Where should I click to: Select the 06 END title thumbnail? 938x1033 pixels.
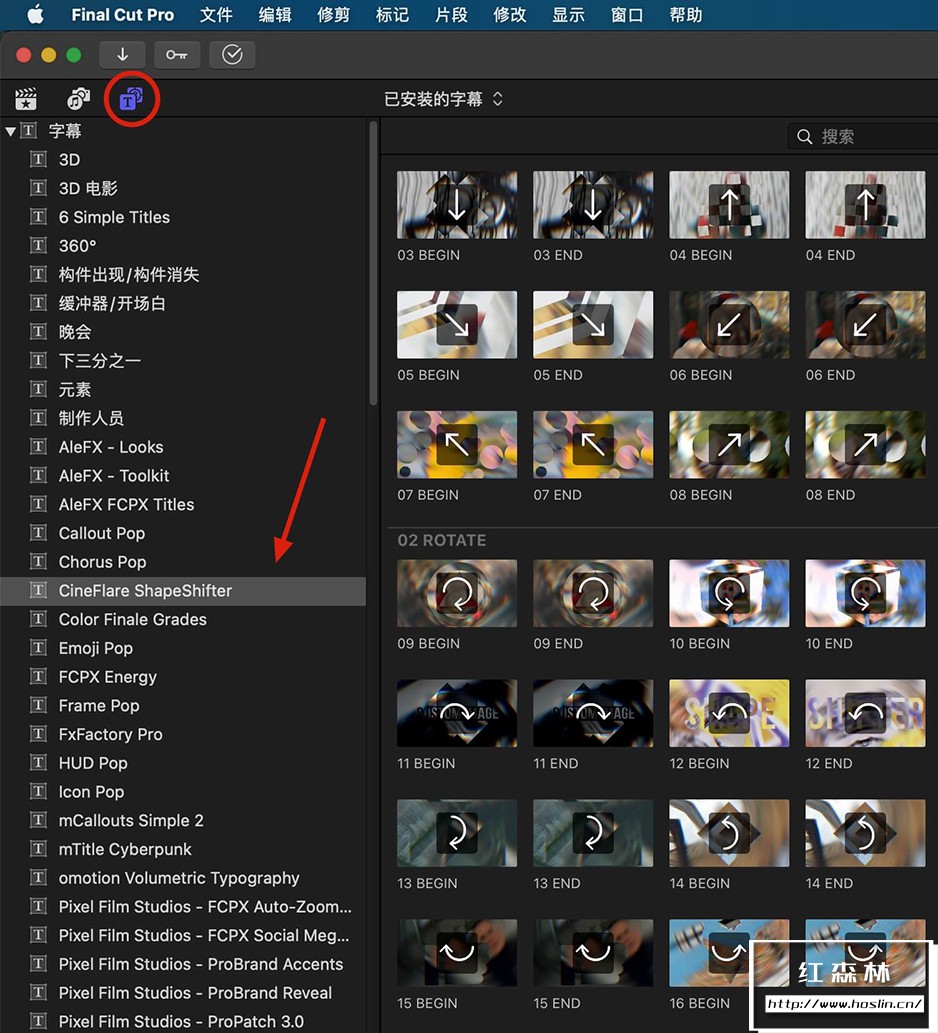[x=866, y=325]
